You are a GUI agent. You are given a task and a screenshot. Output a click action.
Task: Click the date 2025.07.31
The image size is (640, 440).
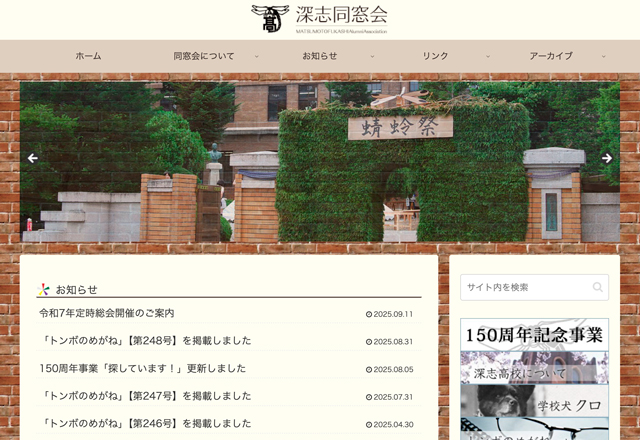(x=393, y=397)
